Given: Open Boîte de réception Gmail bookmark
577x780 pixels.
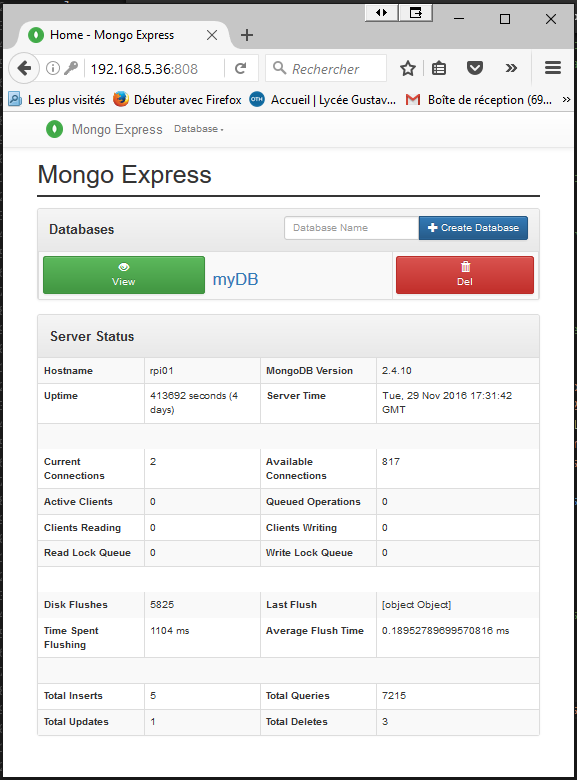Looking at the screenshot, I should coord(479,100).
